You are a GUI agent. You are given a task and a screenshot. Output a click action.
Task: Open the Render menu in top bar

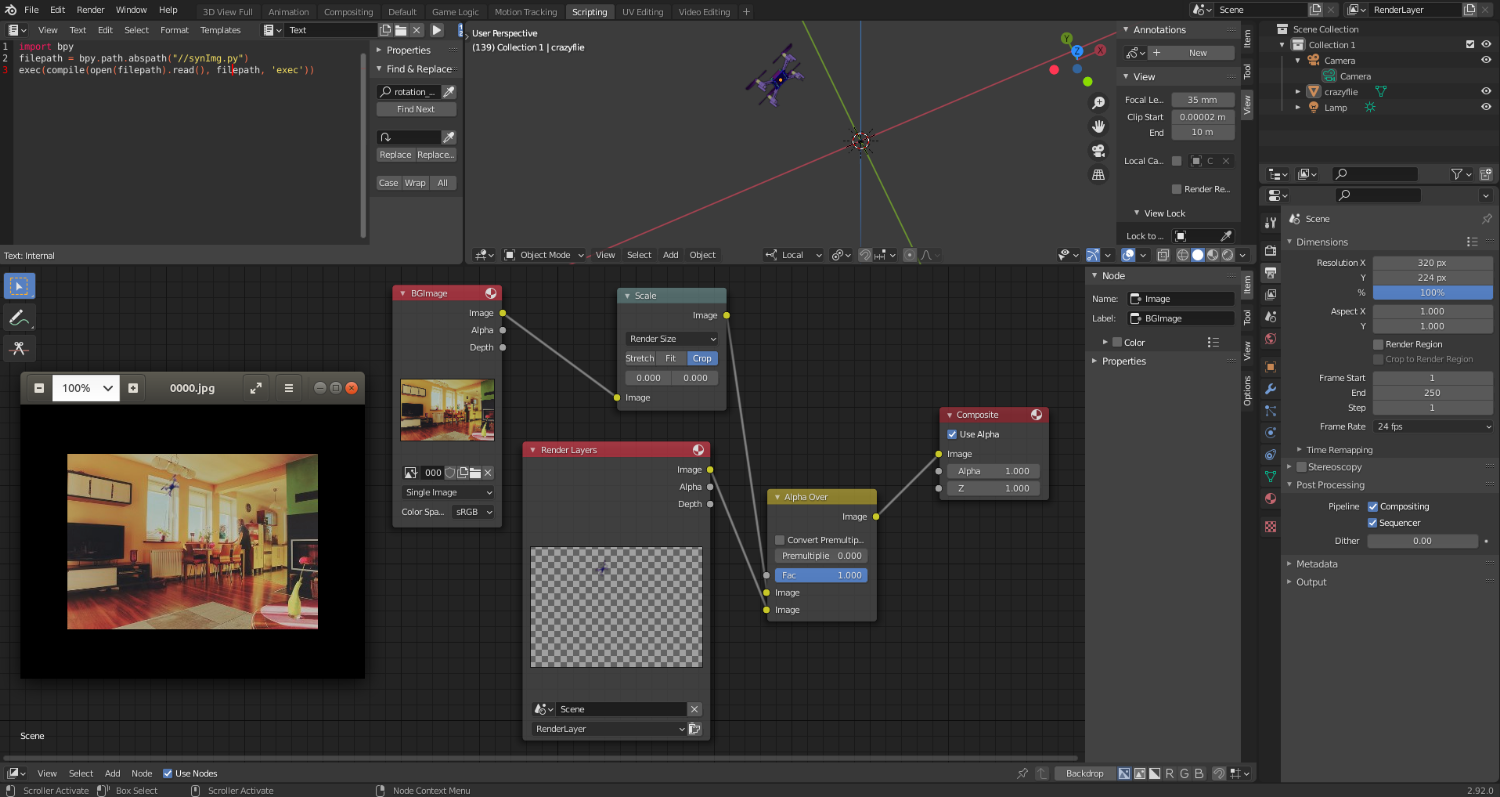click(x=90, y=9)
